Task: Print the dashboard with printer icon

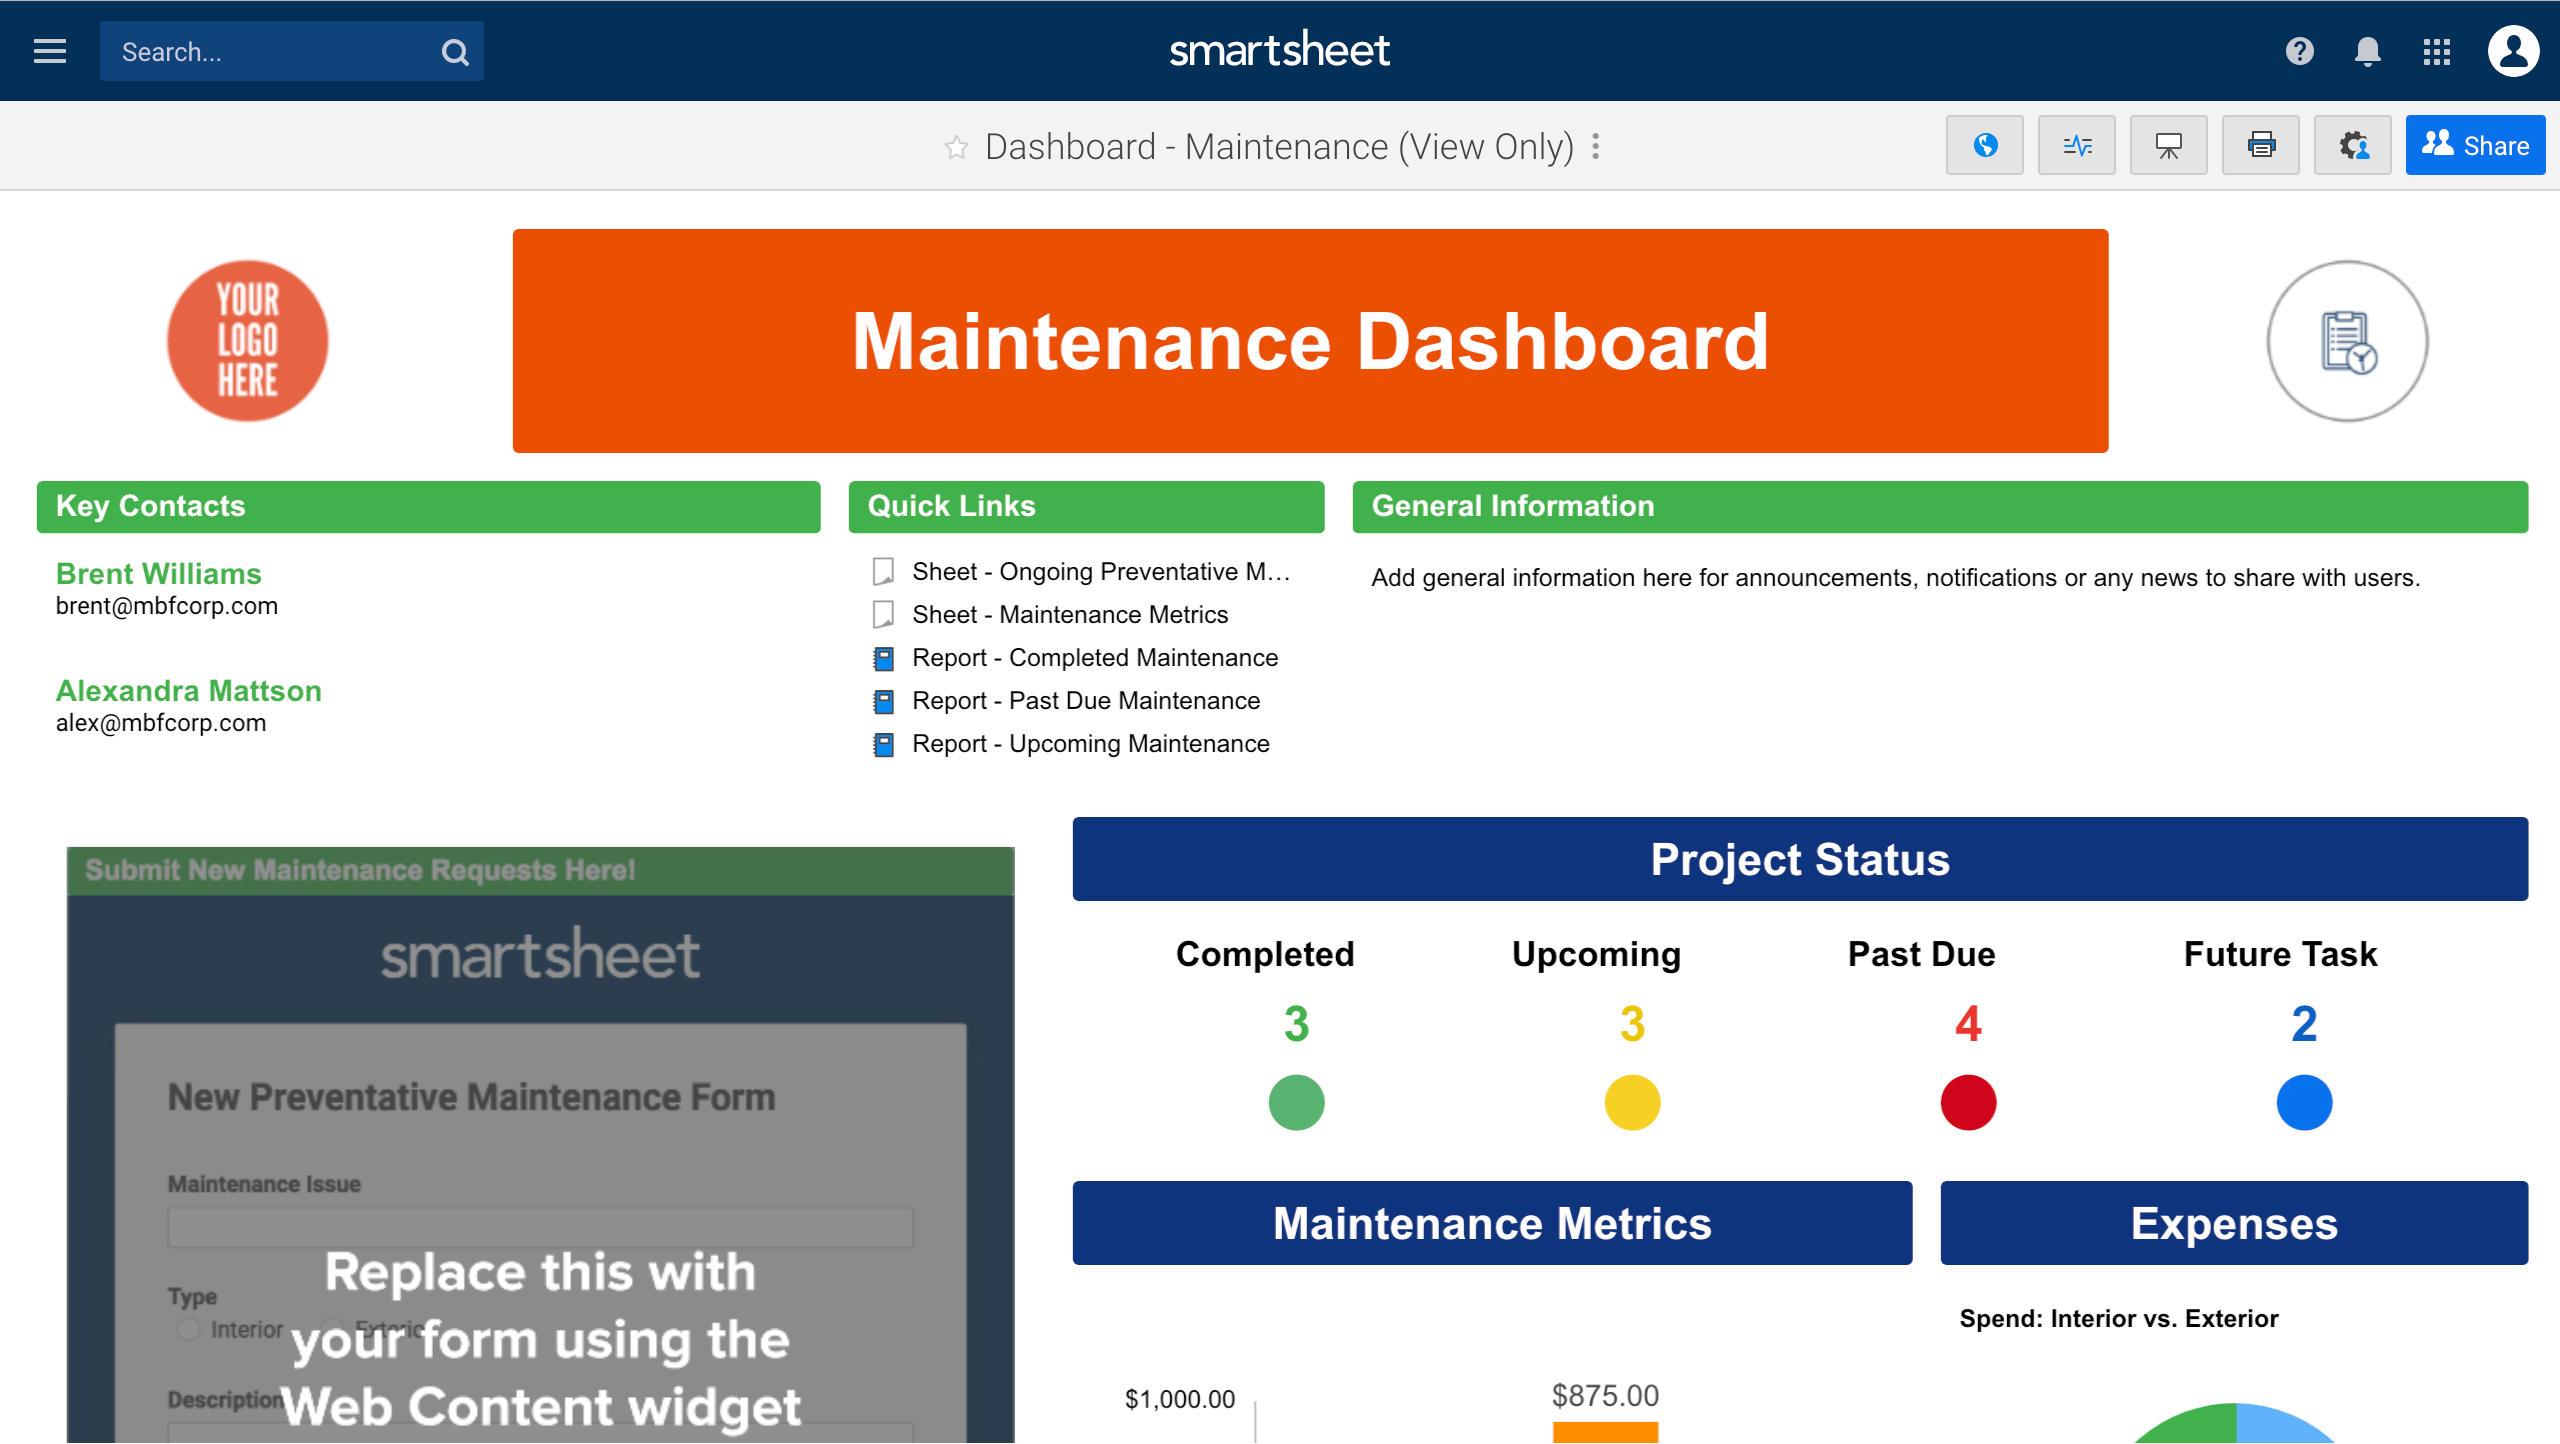Action: 2261,146
